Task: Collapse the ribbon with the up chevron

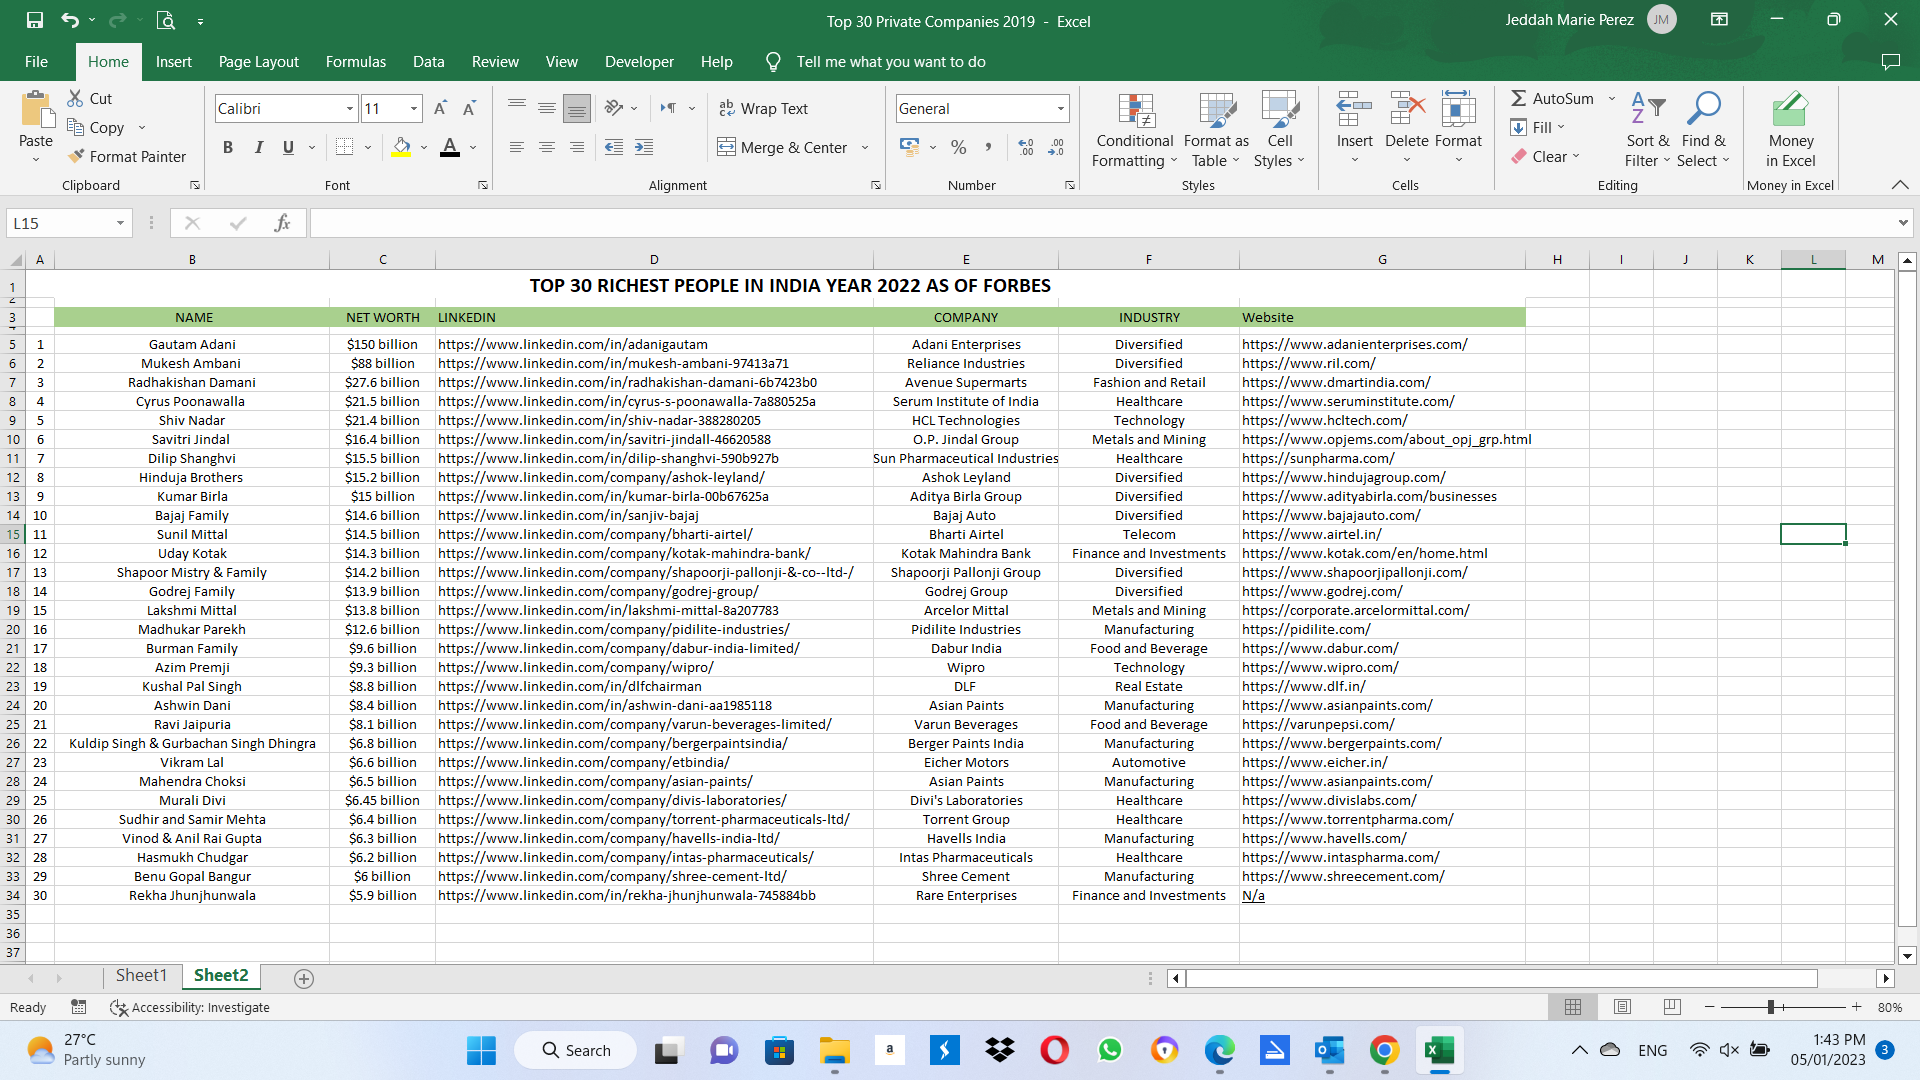Action: pos(1900,185)
